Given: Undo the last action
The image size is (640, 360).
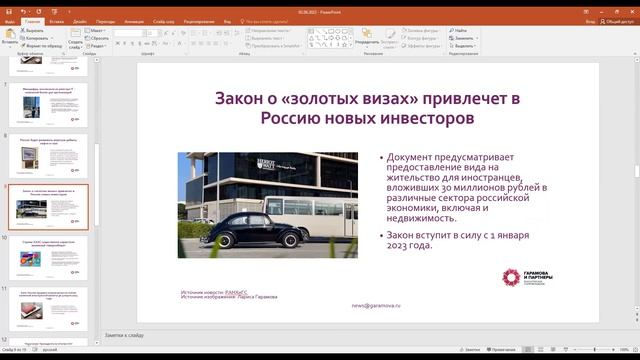Looking at the screenshot, I should pos(23,12).
